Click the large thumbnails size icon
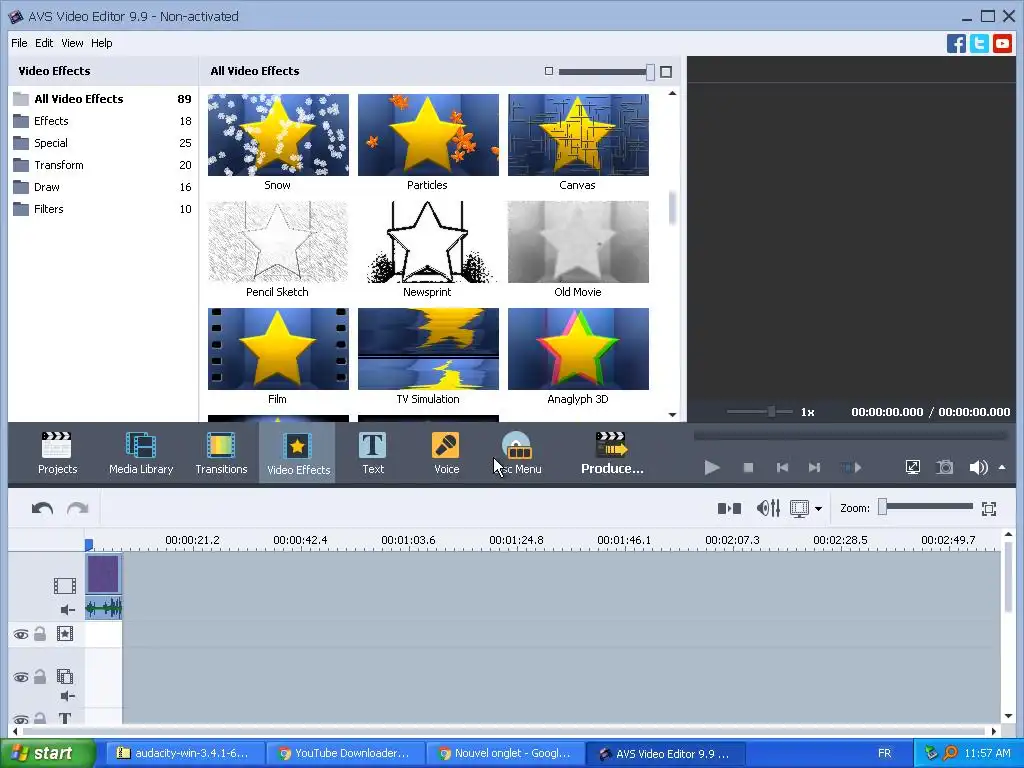The width and height of the screenshot is (1024, 768). click(x=665, y=72)
